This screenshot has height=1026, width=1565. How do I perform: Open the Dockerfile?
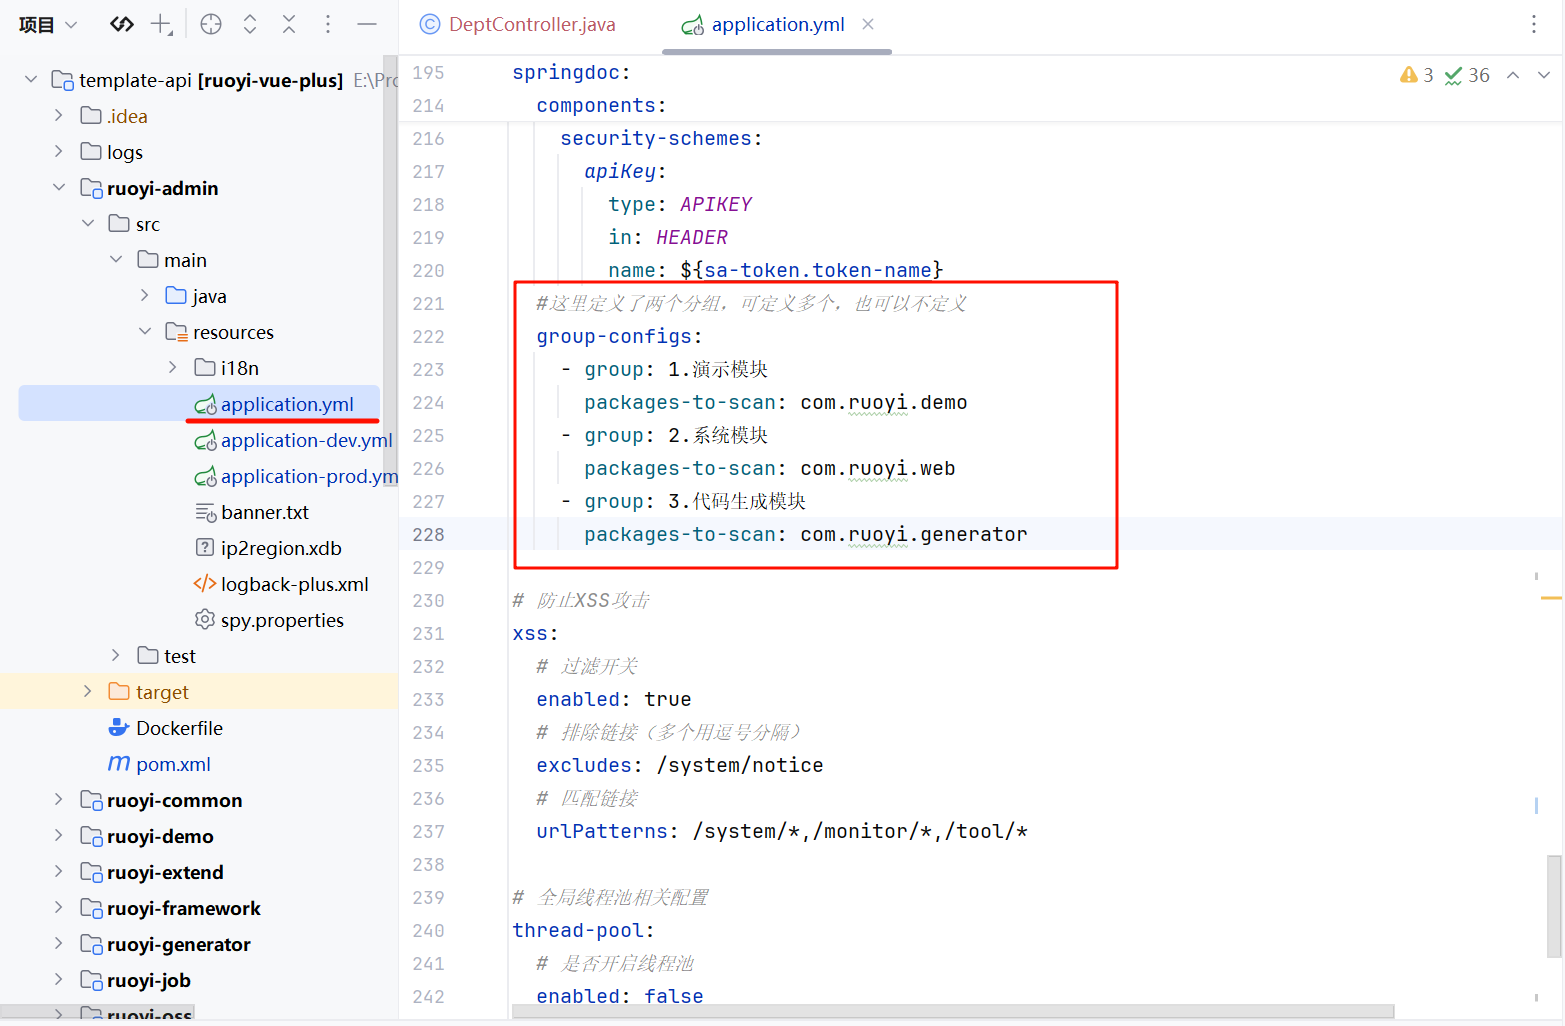[x=179, y=728]
